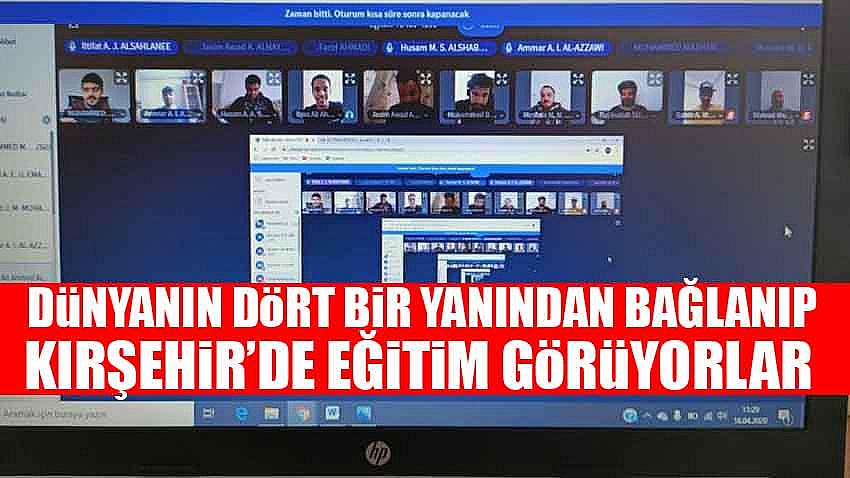Open Microsoft Word from the taskbar

[332, 414]
